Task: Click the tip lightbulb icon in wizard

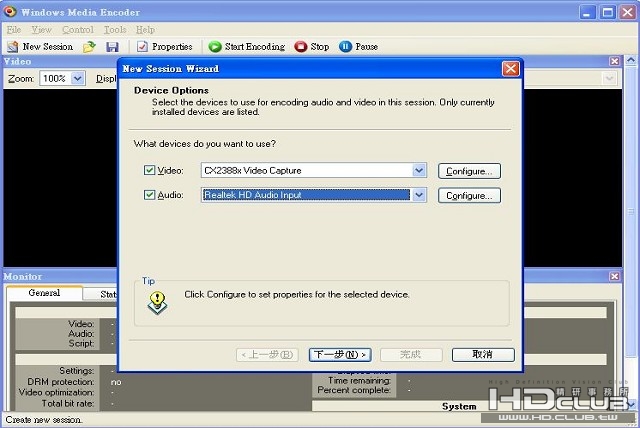Action: (157, 303)
